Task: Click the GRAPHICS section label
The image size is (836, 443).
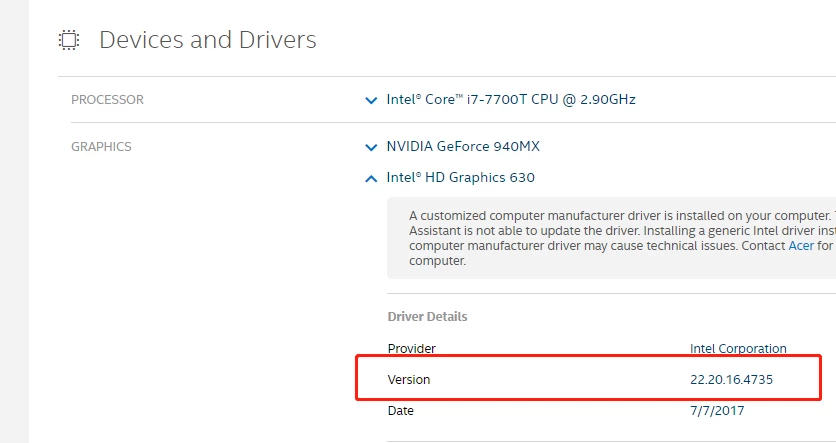Action: (101, 147)
